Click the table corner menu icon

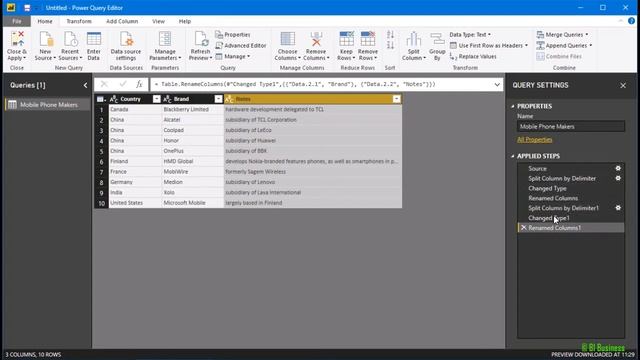tap(101, 99)
